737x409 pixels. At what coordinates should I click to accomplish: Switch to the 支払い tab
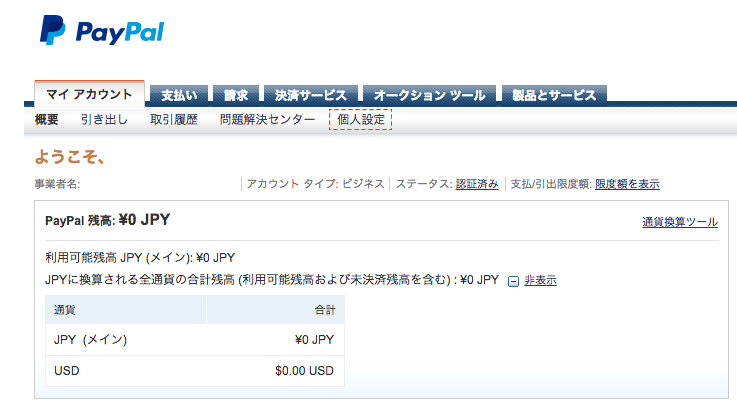coord(179,95)
